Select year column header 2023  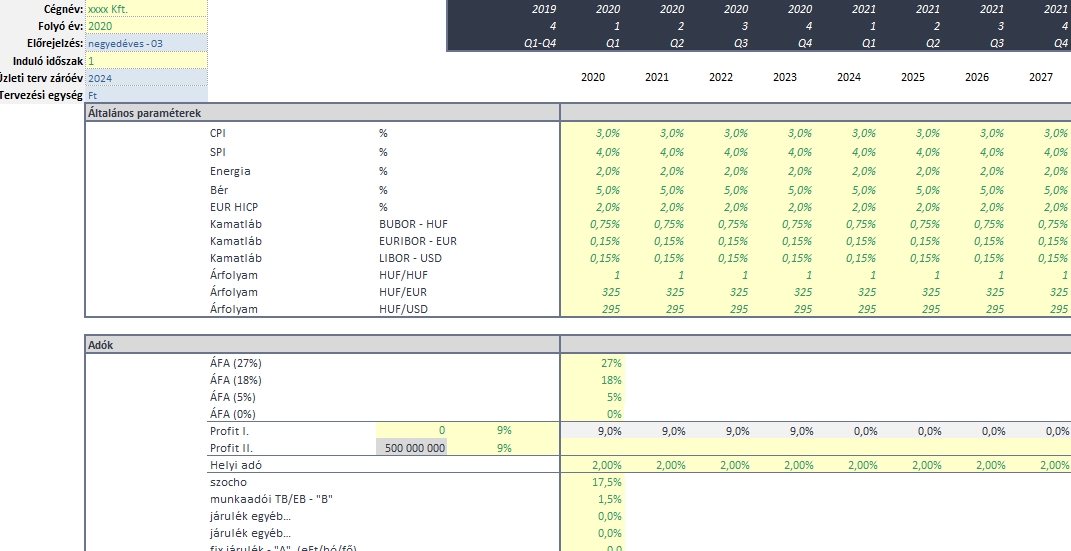(785, 77)
